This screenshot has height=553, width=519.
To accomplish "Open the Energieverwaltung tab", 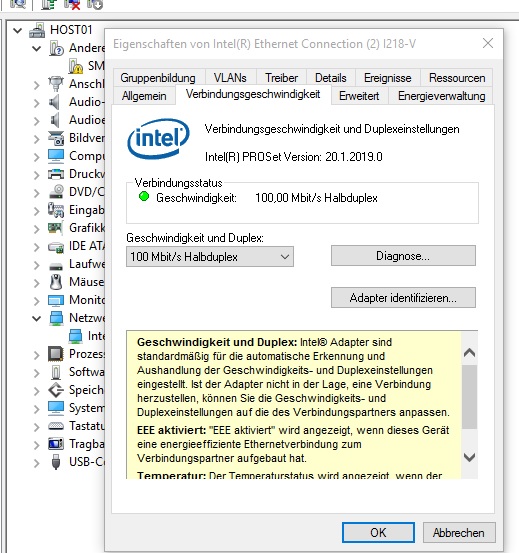I will (441, 96).
